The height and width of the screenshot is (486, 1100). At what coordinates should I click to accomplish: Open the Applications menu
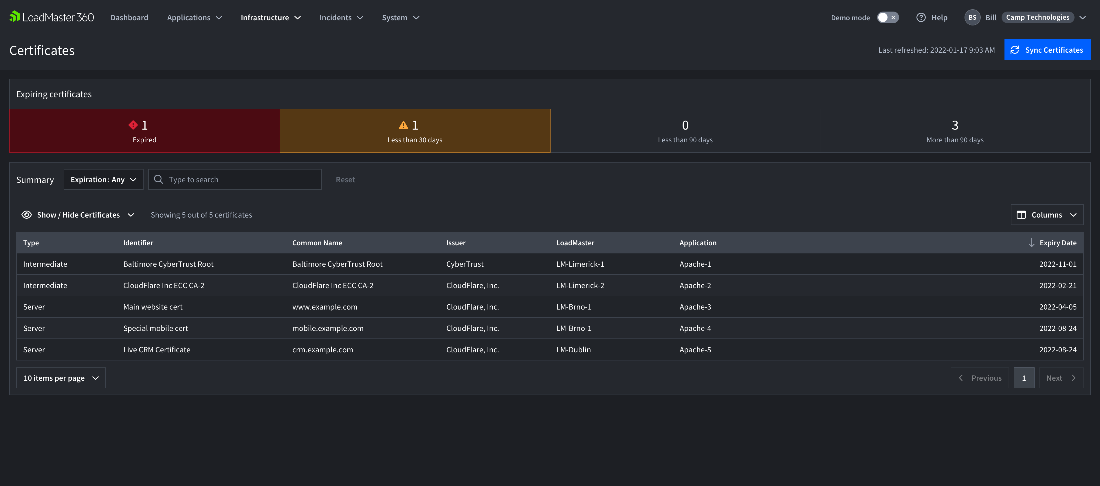click(194, 17)
